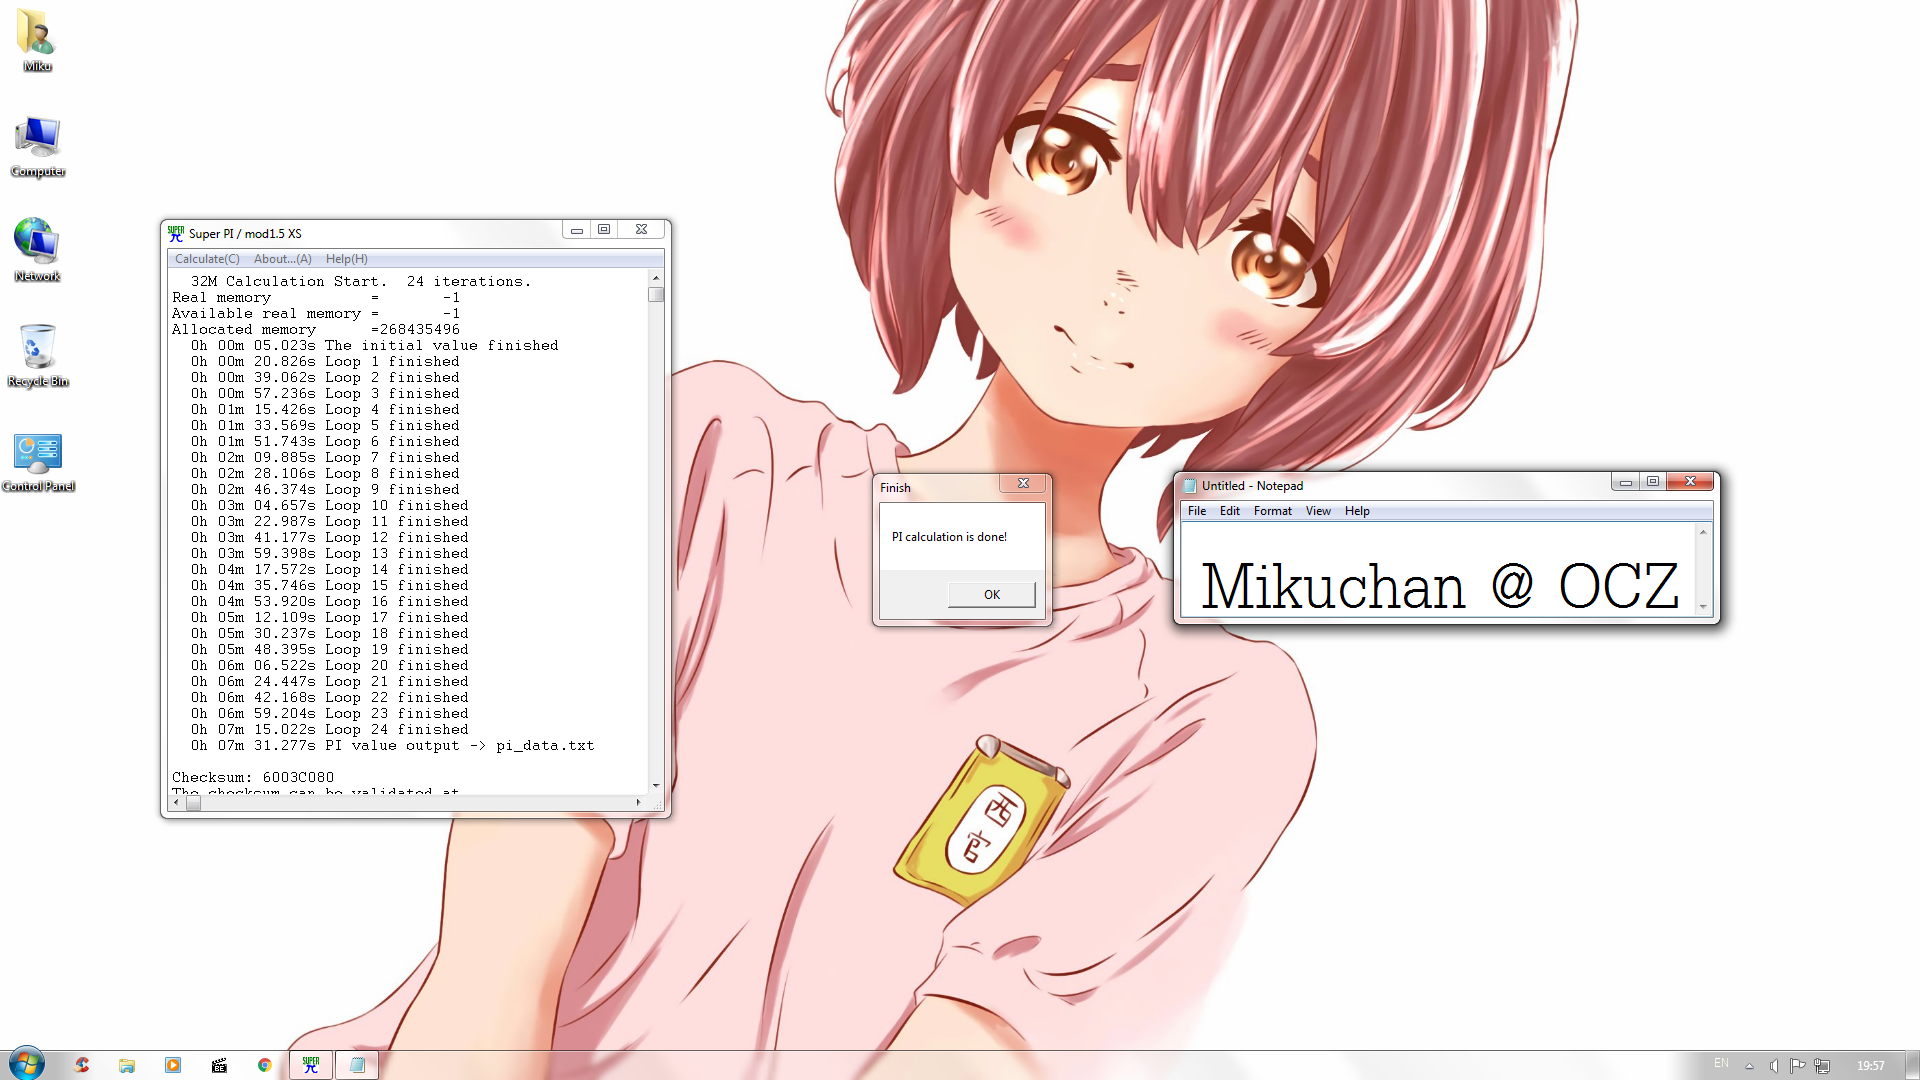
Task: Open the Recycle Bin desktop icon
Action: point(37,355)
